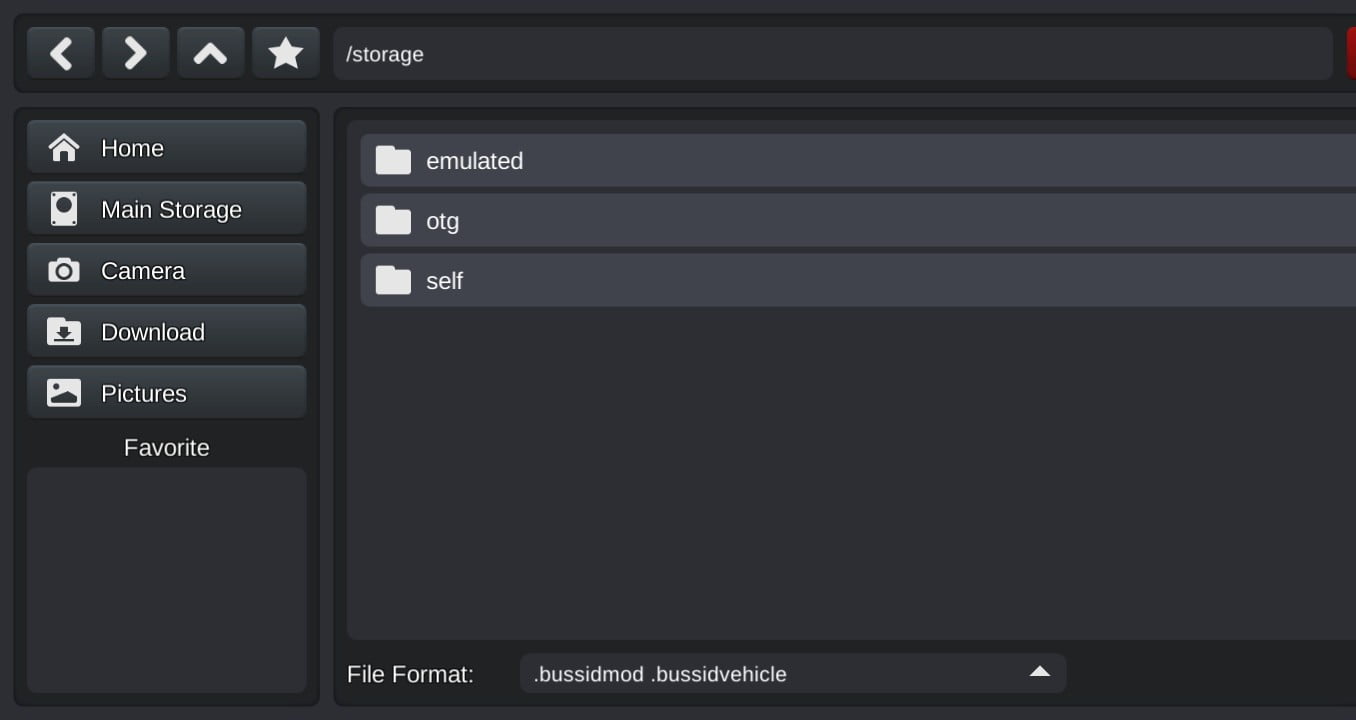Click the Camera icon in sidebar
The height and width of the screenshot is (720, 1356).
pyautogui.click(x=64, y=271)
